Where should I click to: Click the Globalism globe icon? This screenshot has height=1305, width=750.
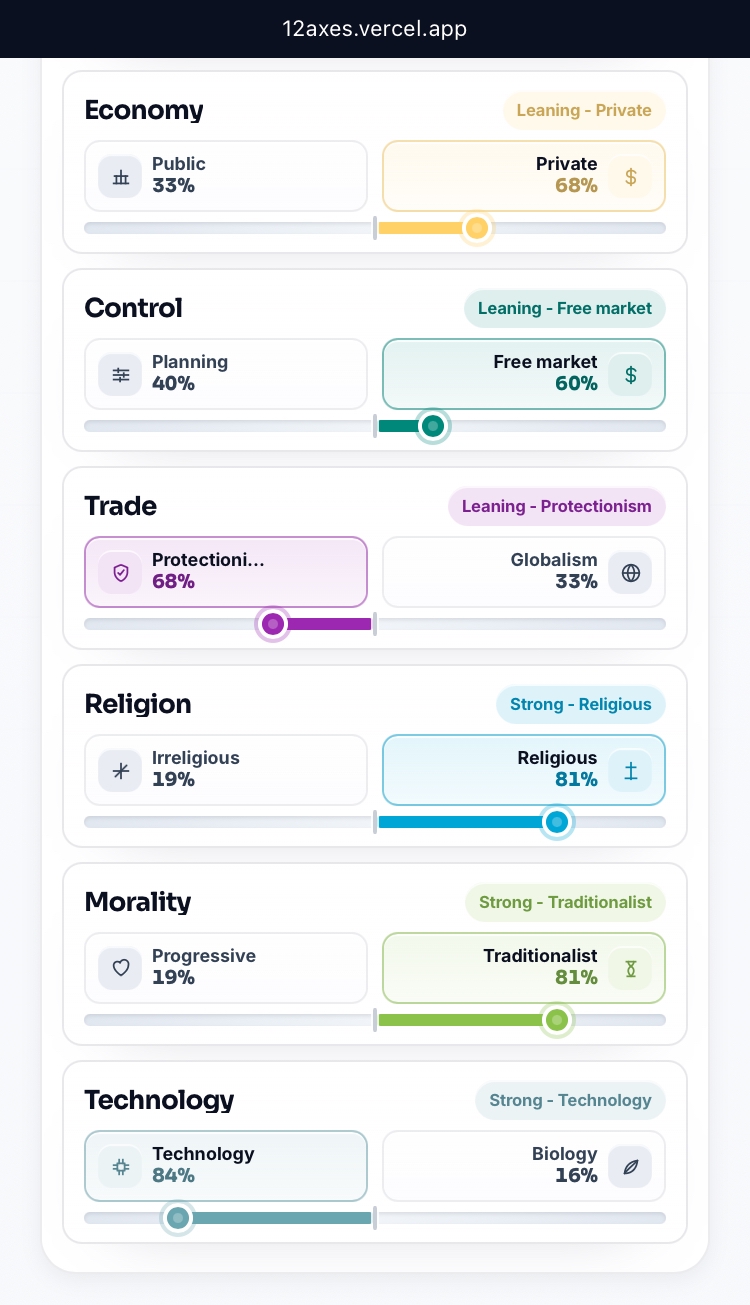[630, 573]
